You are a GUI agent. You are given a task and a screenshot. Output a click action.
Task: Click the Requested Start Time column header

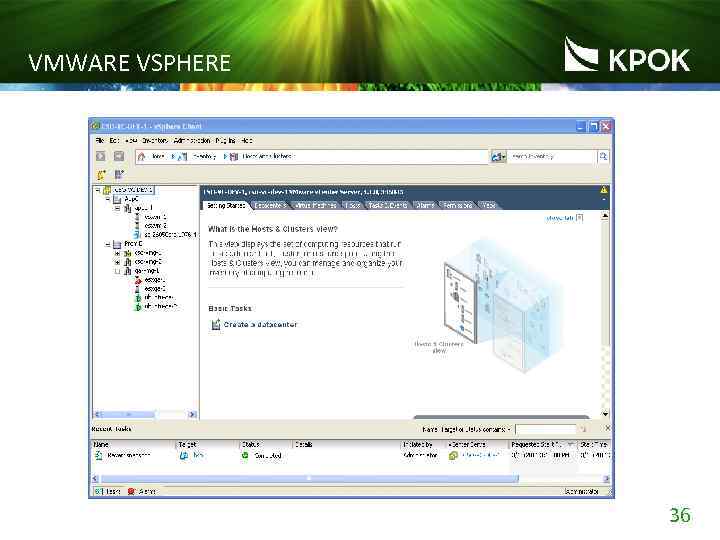(x=543, y=444)
